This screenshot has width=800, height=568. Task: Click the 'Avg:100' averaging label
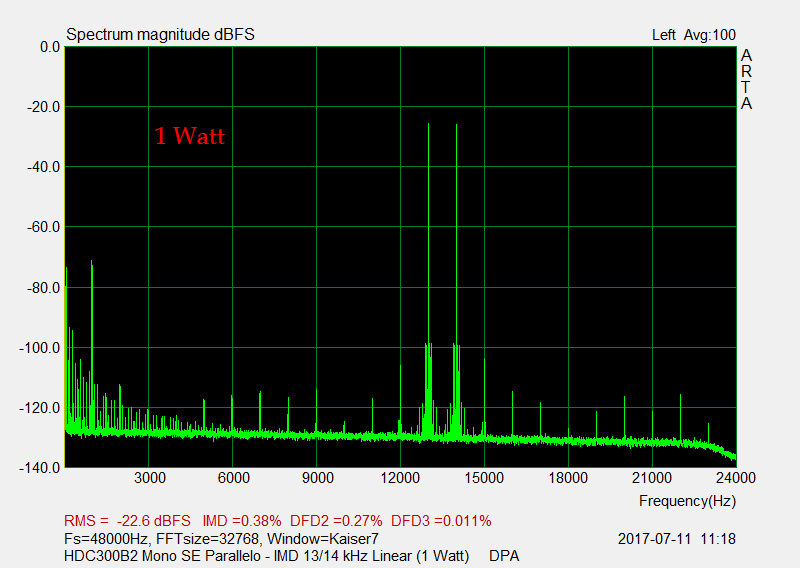710,35
